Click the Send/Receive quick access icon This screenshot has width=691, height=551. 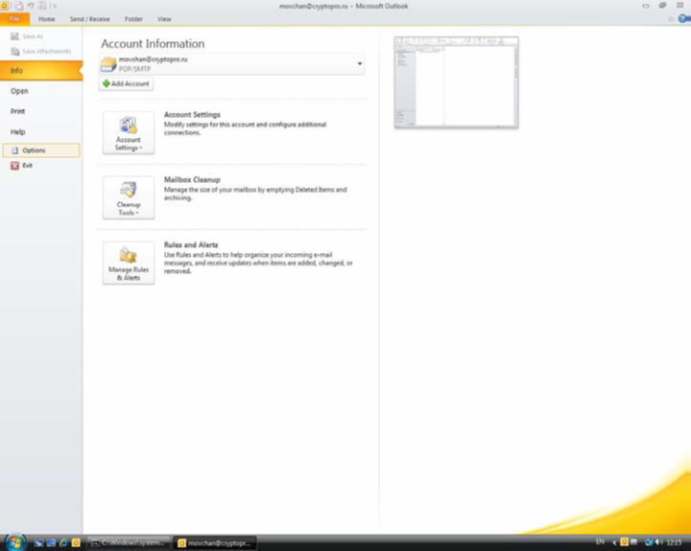tap(19, 6)
